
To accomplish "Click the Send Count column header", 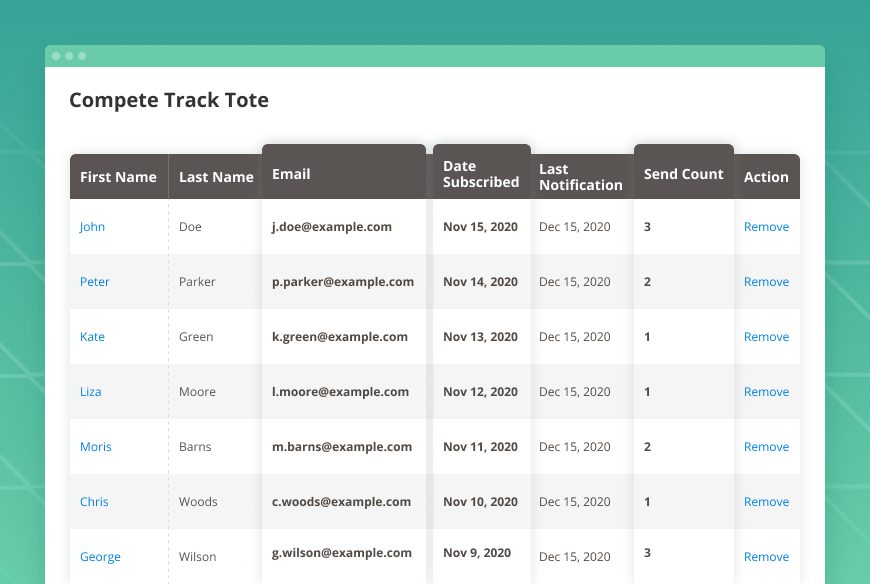I will tap(683, 174).
